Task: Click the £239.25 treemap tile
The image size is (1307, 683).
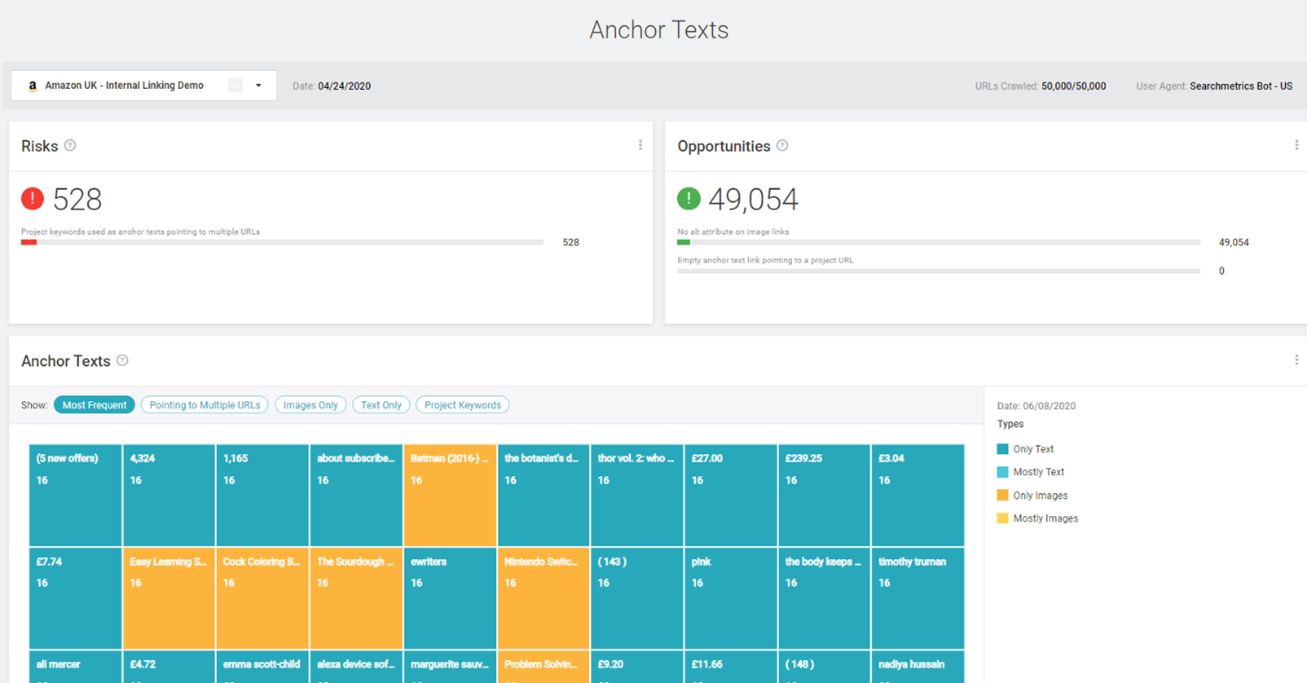Action: click(x=824, y=495)
